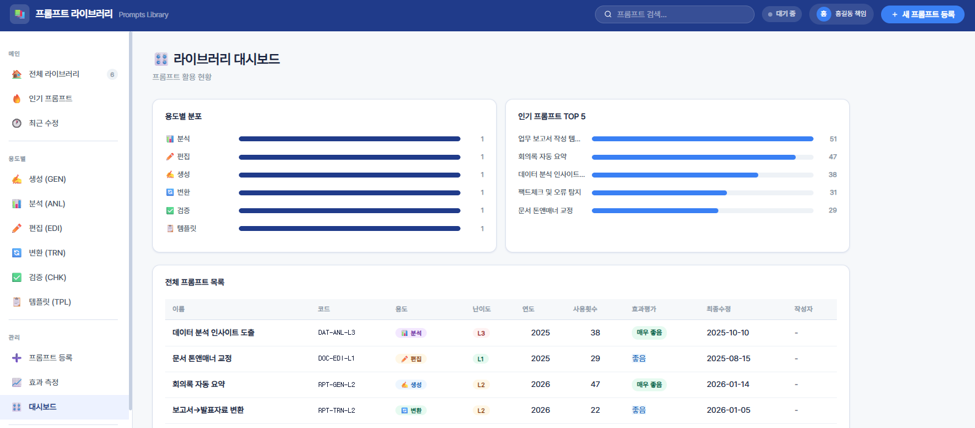
Task: Click the 난이도 column header
Action: coord(482,309)
